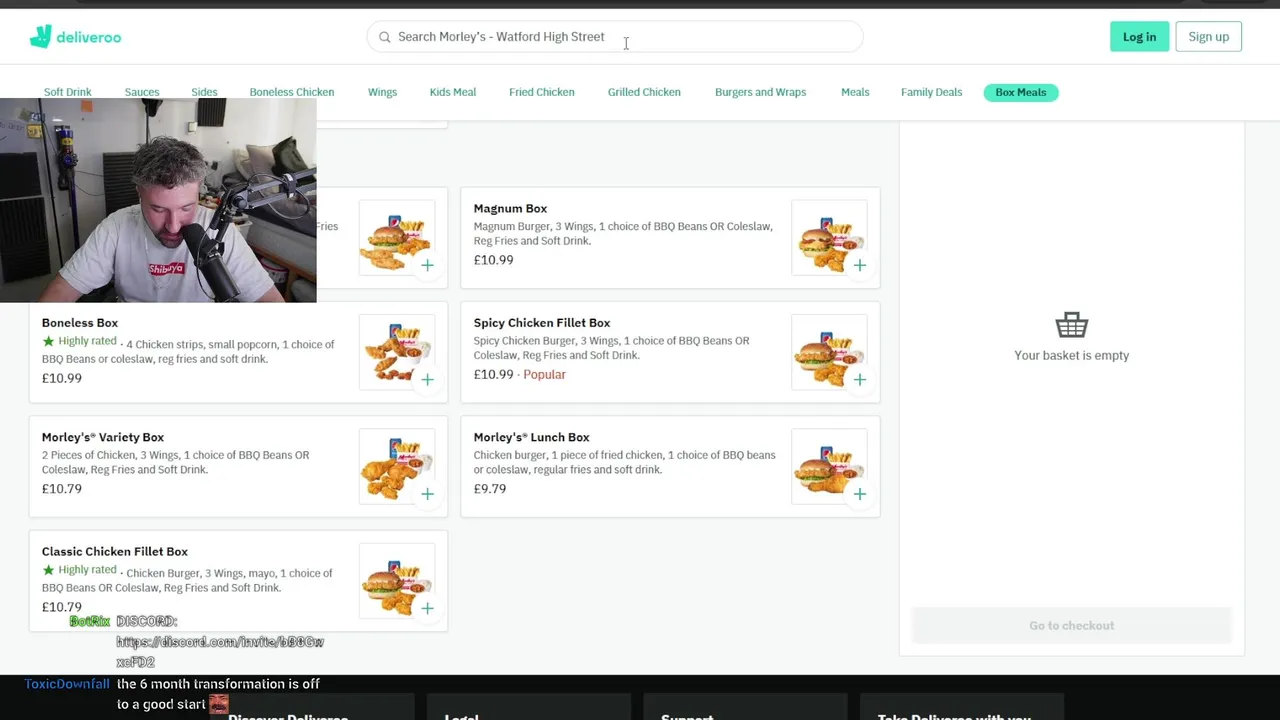
Task: Open the Discord invite link in chat overlay
Action: coord(220,651)
